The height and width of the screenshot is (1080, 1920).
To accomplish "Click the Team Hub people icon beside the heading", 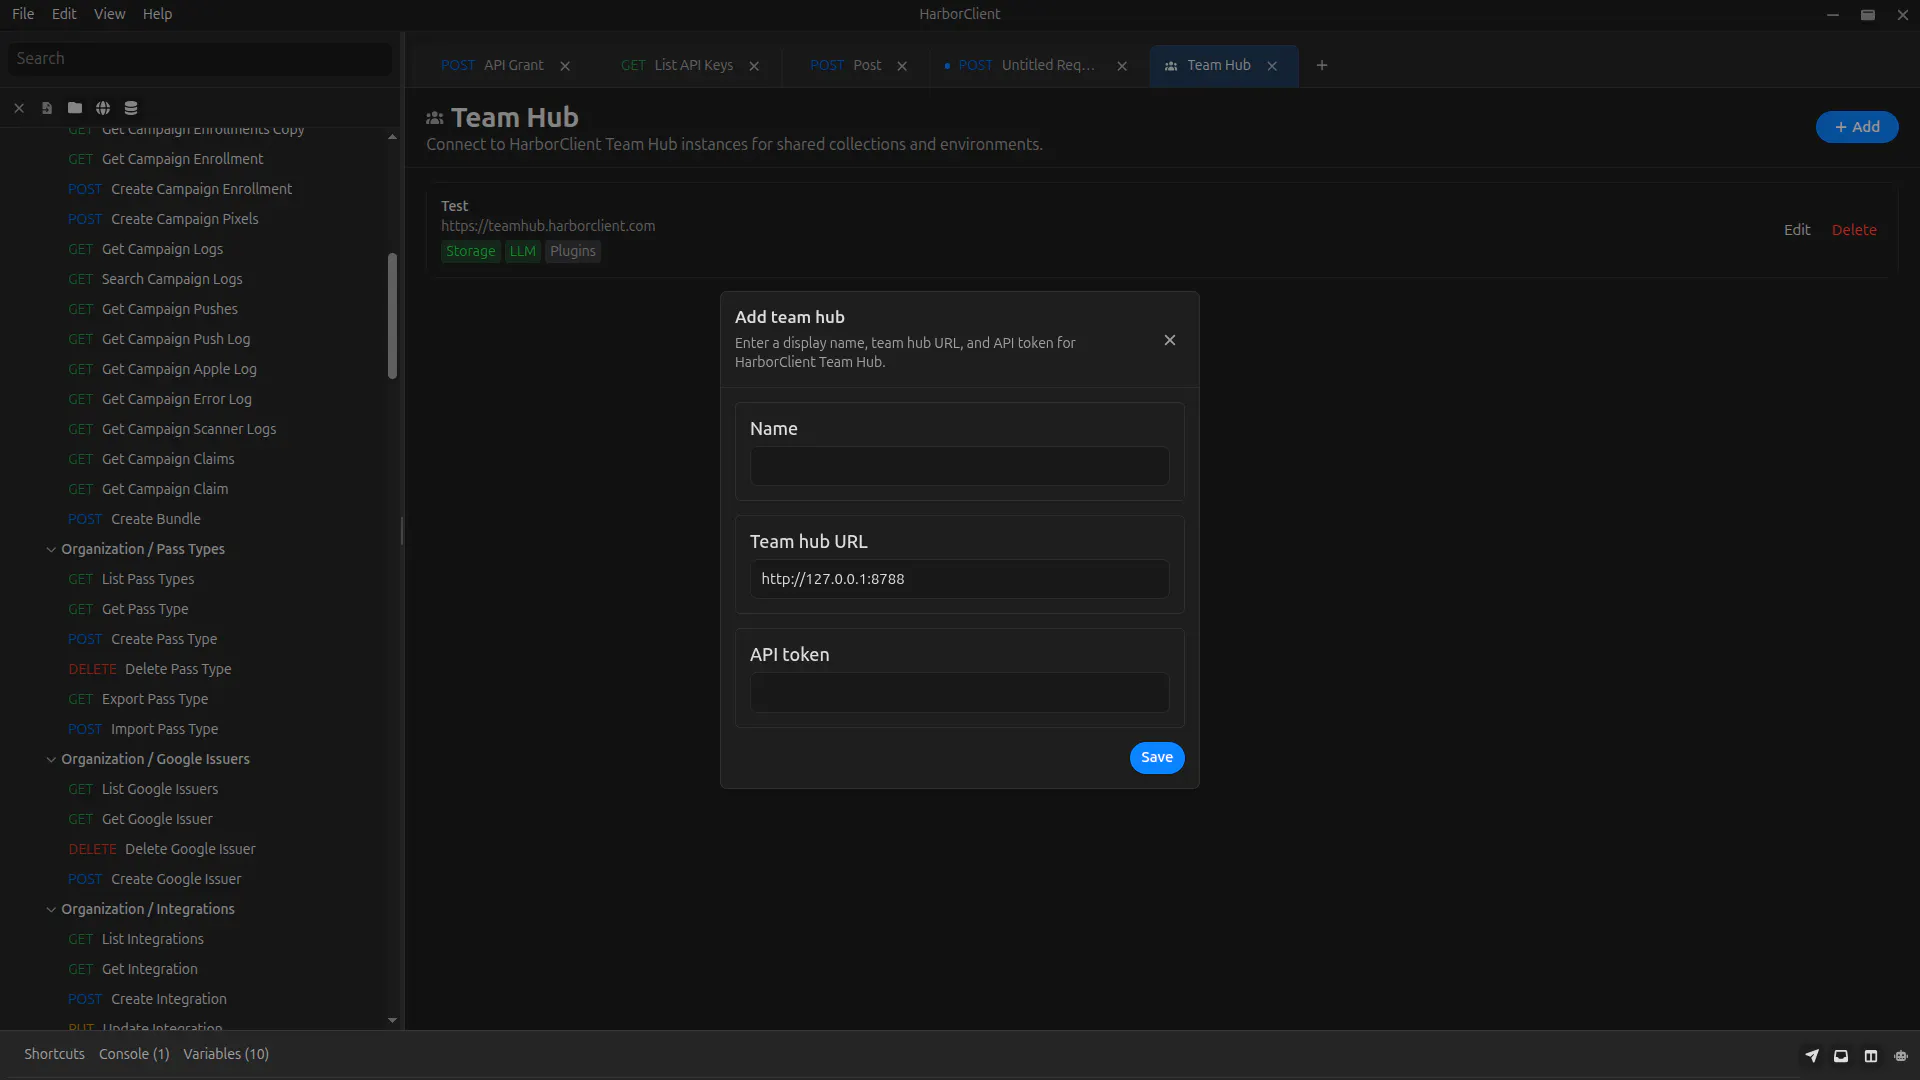I will (x=435, y=118).
